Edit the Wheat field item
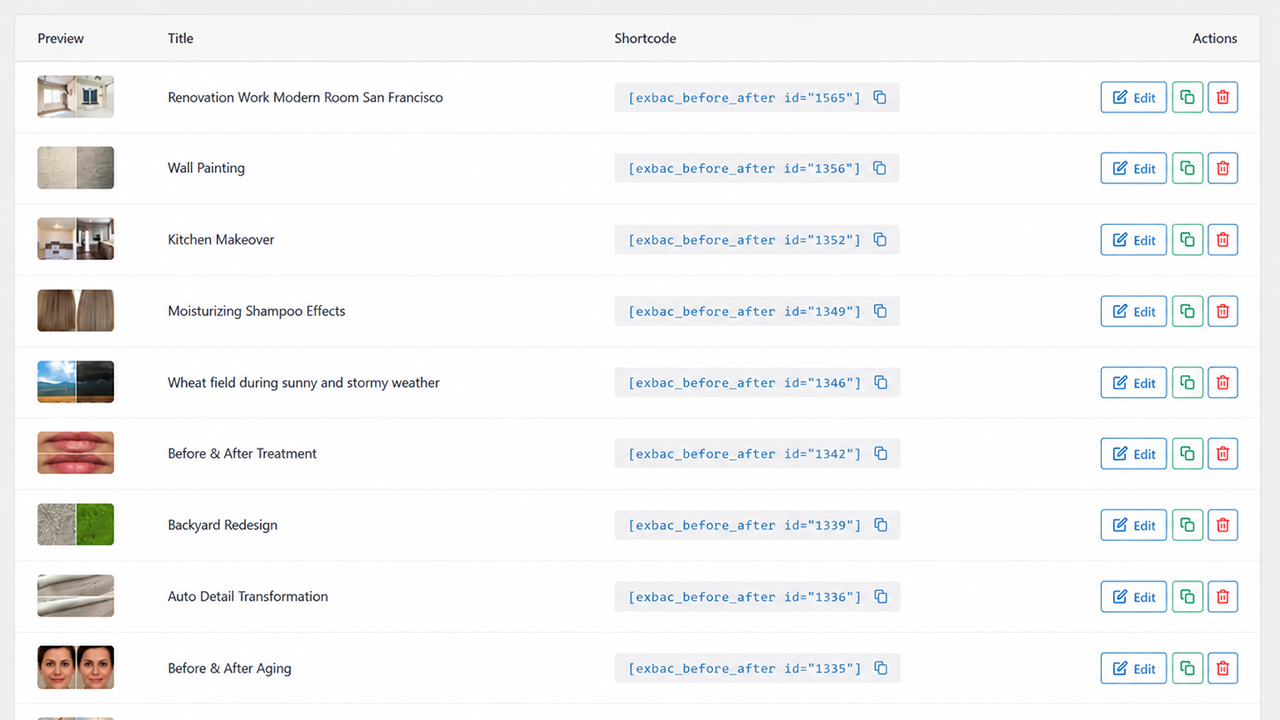 [x=1134, y=382]
